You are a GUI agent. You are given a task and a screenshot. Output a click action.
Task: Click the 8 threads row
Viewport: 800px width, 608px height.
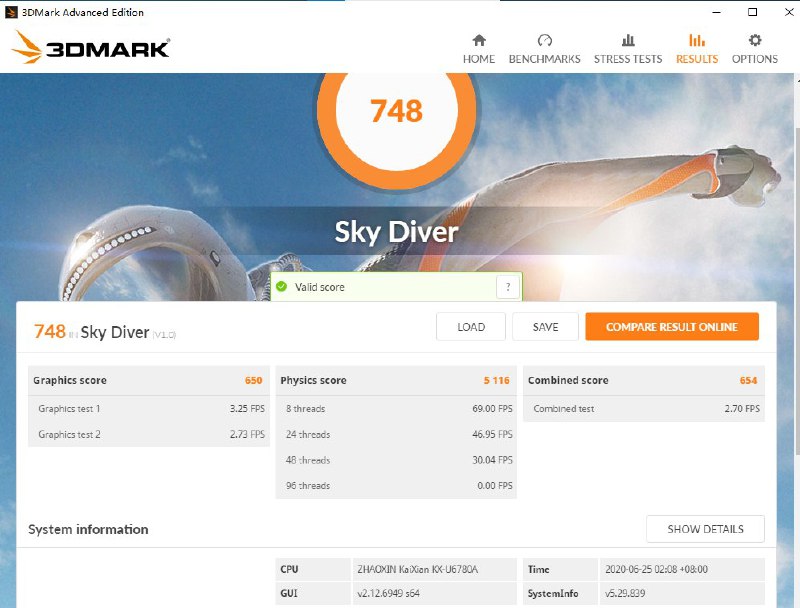click(396, 409)
